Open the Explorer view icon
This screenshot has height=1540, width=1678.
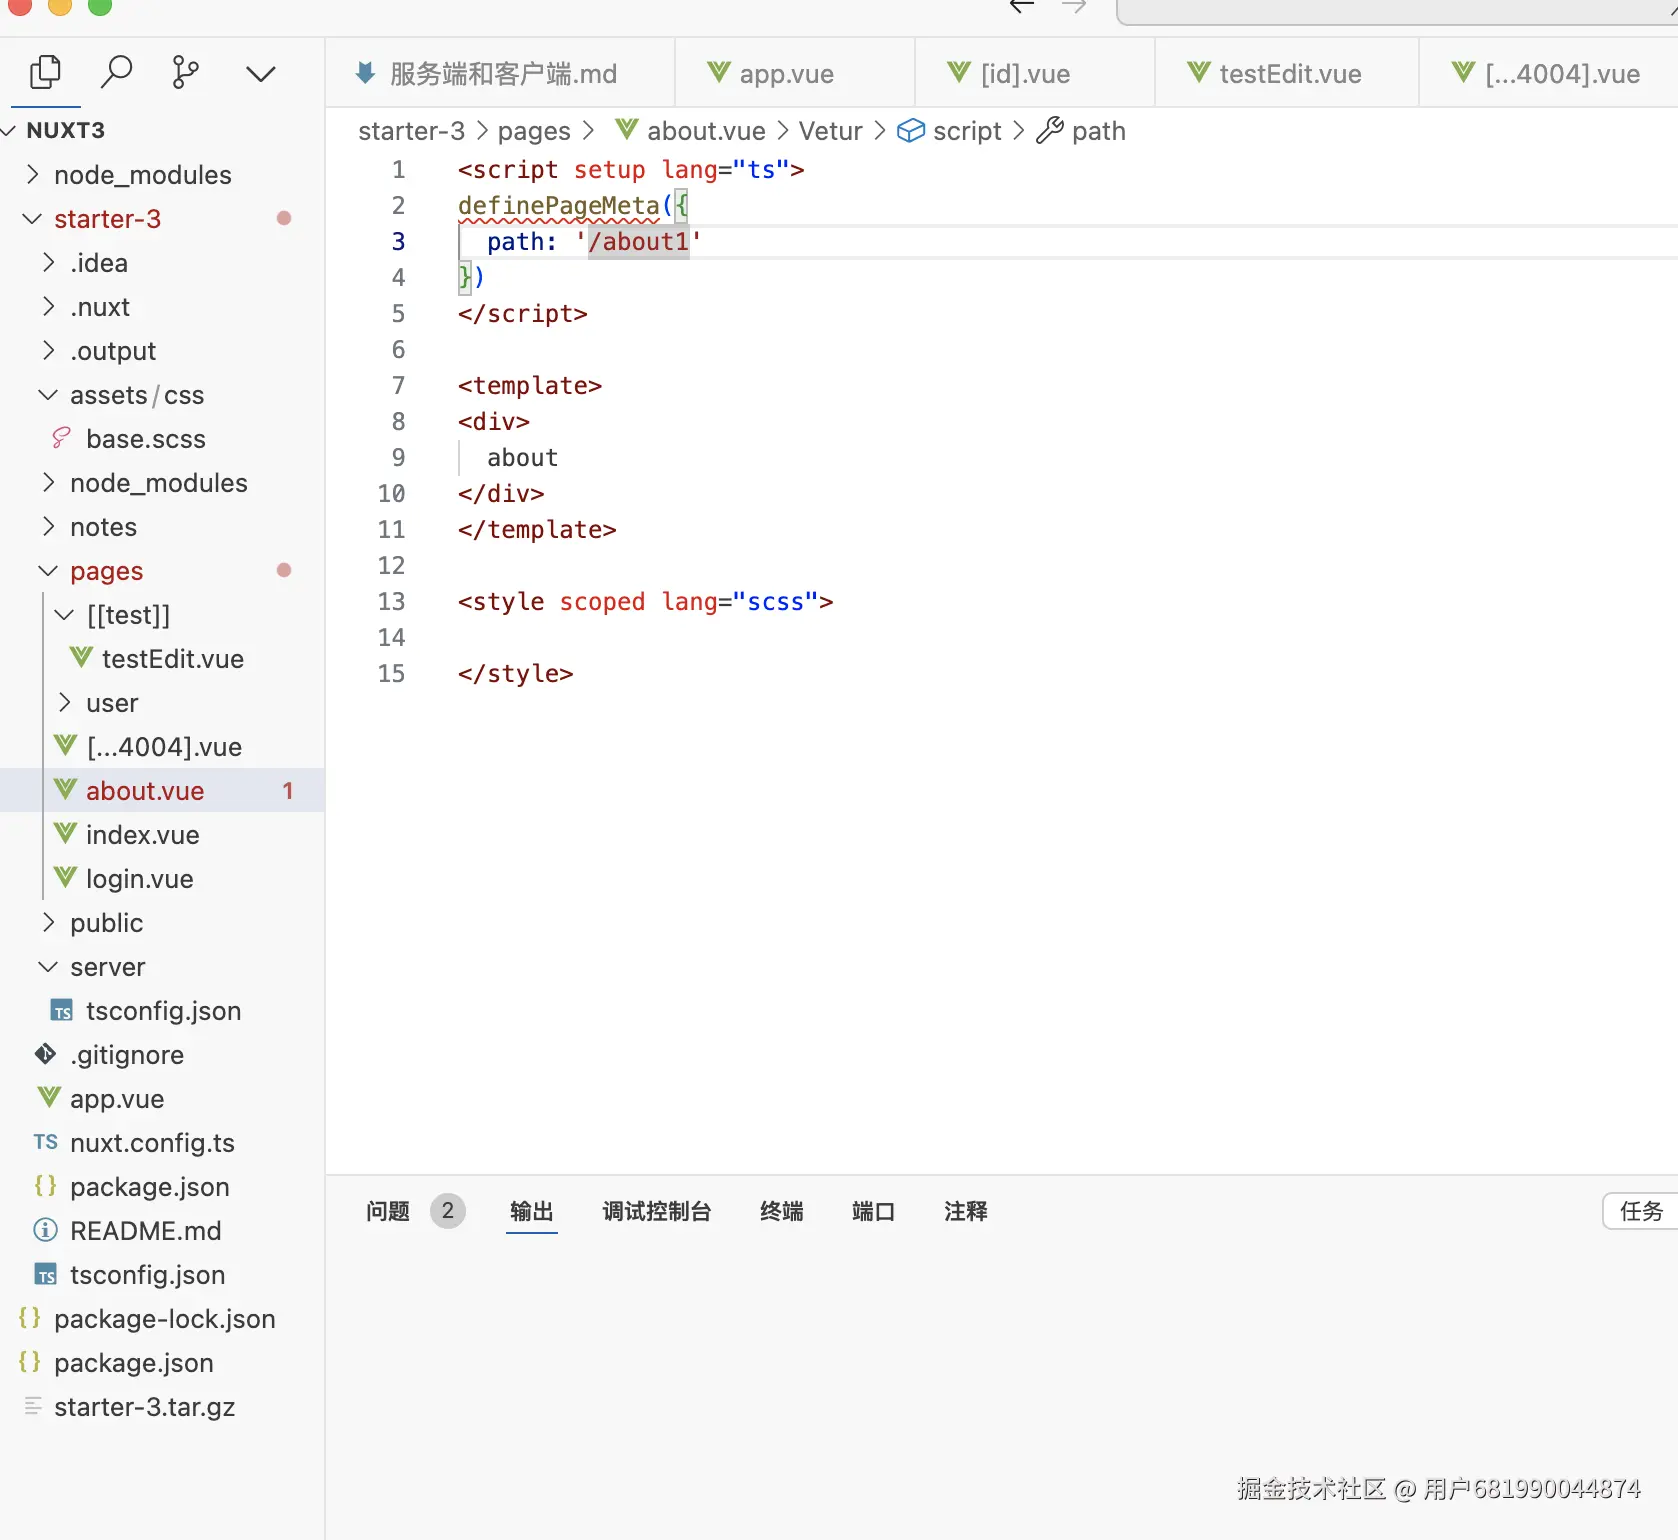coord(46,73)
